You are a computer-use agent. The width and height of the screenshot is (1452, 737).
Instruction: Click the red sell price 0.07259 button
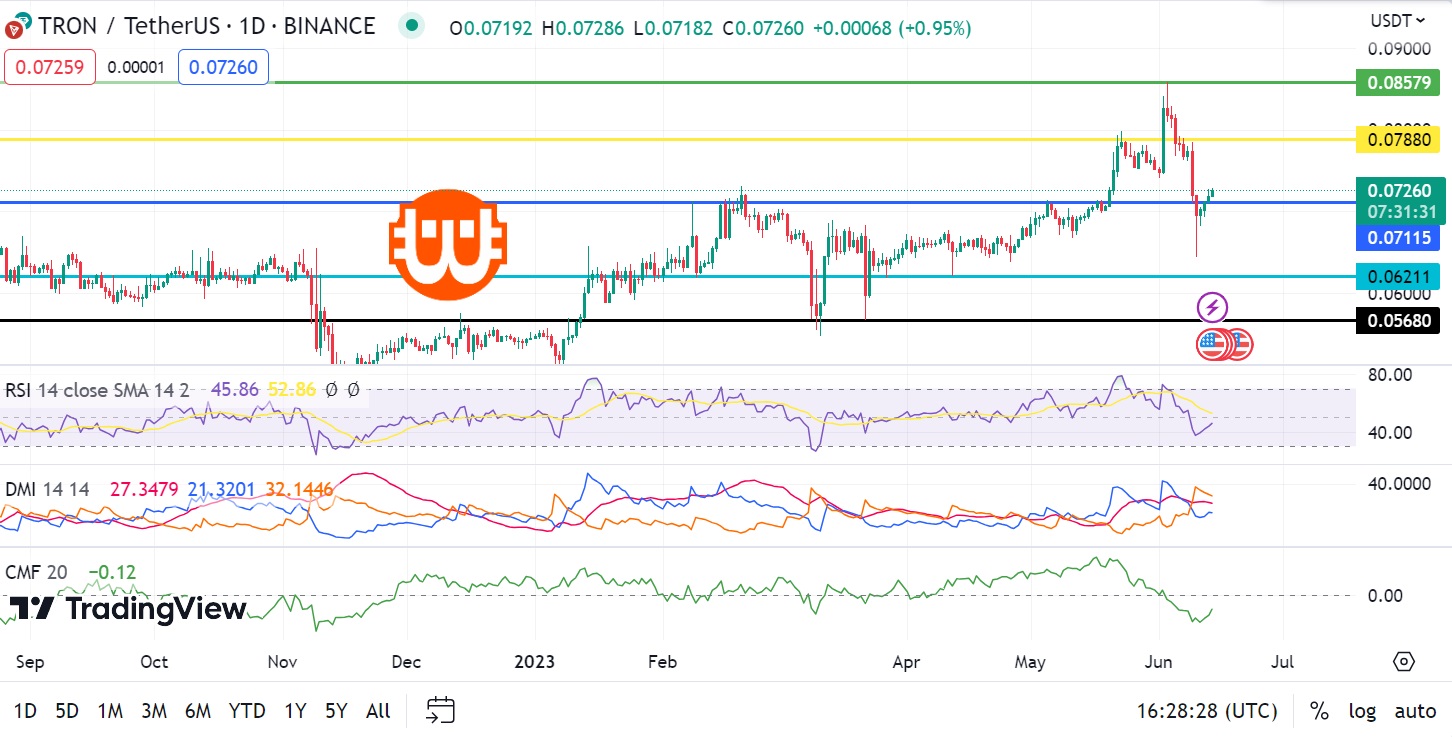[50, 67]
